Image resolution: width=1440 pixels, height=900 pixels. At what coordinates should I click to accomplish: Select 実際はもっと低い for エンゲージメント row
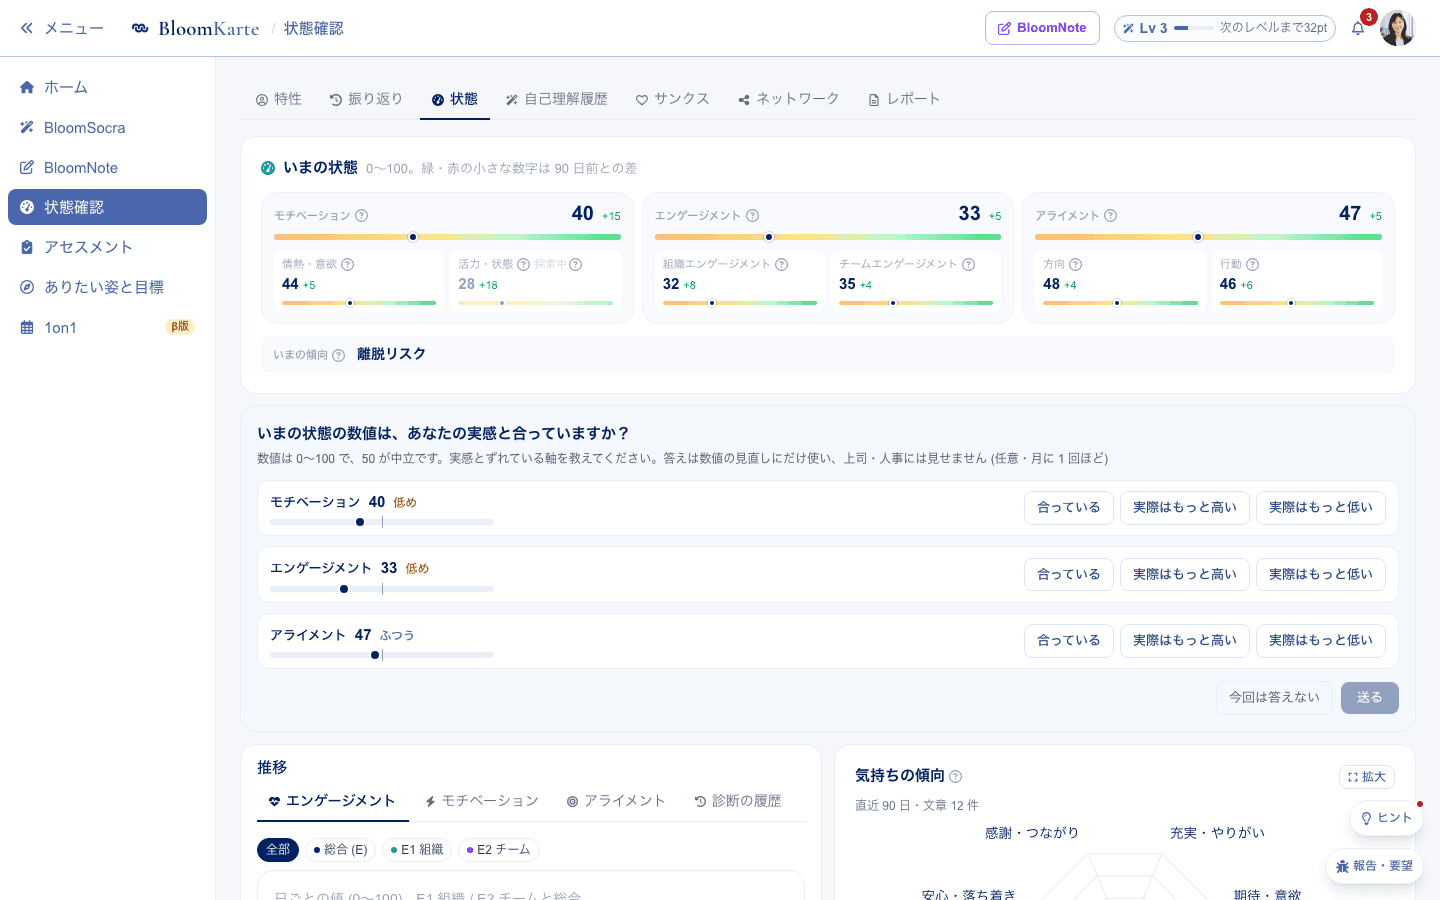pyautogui.click(x=1321, y=574)
